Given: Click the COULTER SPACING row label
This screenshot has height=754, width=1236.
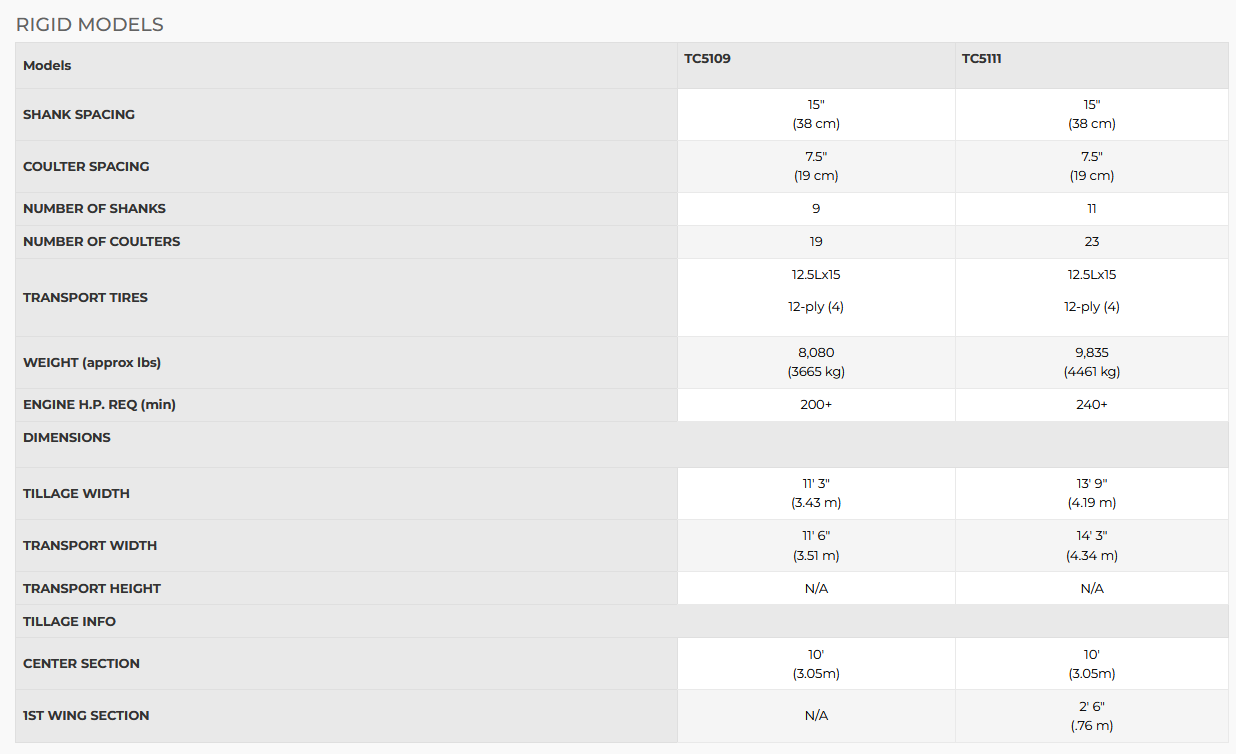Looking at the screenshot, I should click(86, 167).
